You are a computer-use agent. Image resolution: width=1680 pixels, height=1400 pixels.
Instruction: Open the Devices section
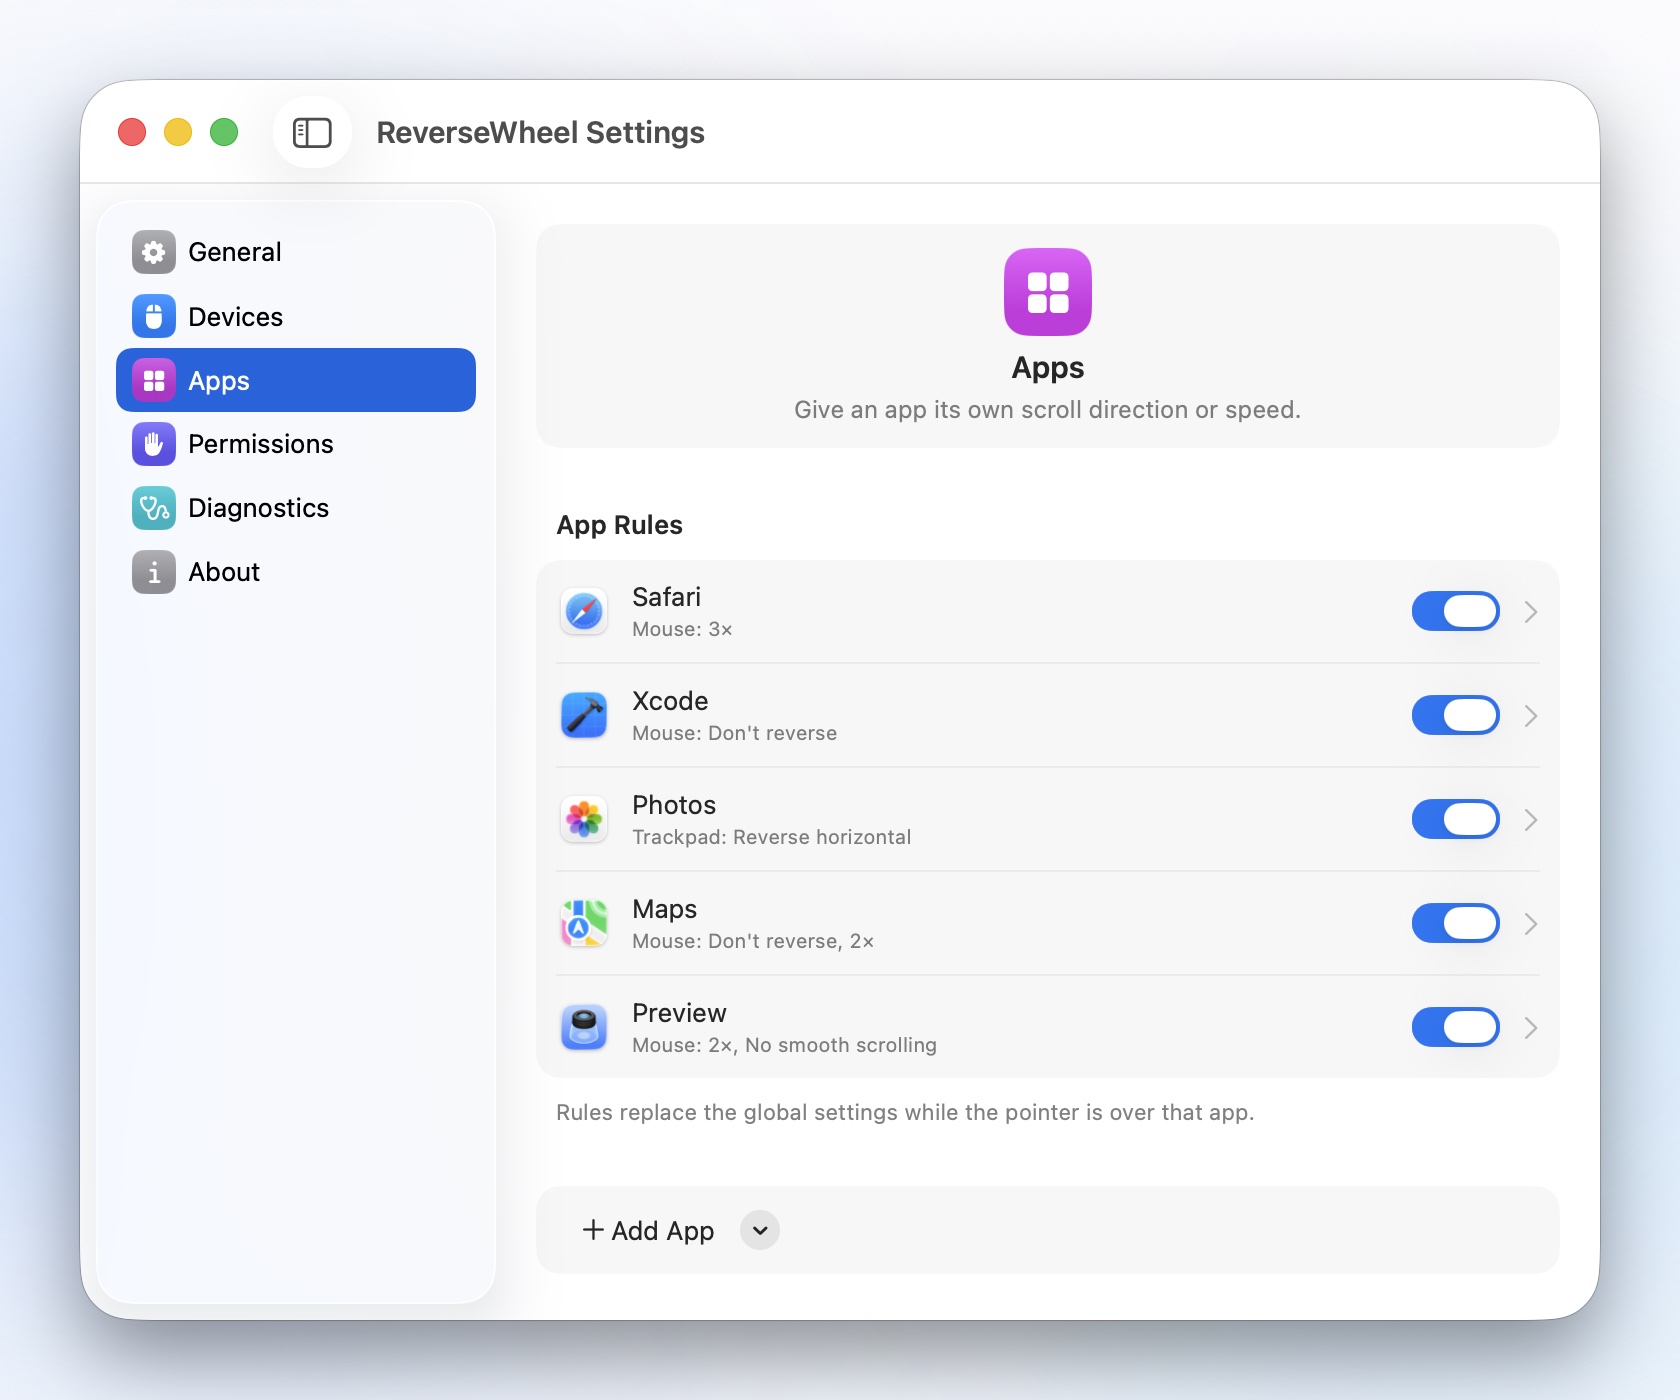tap(296, 316)
